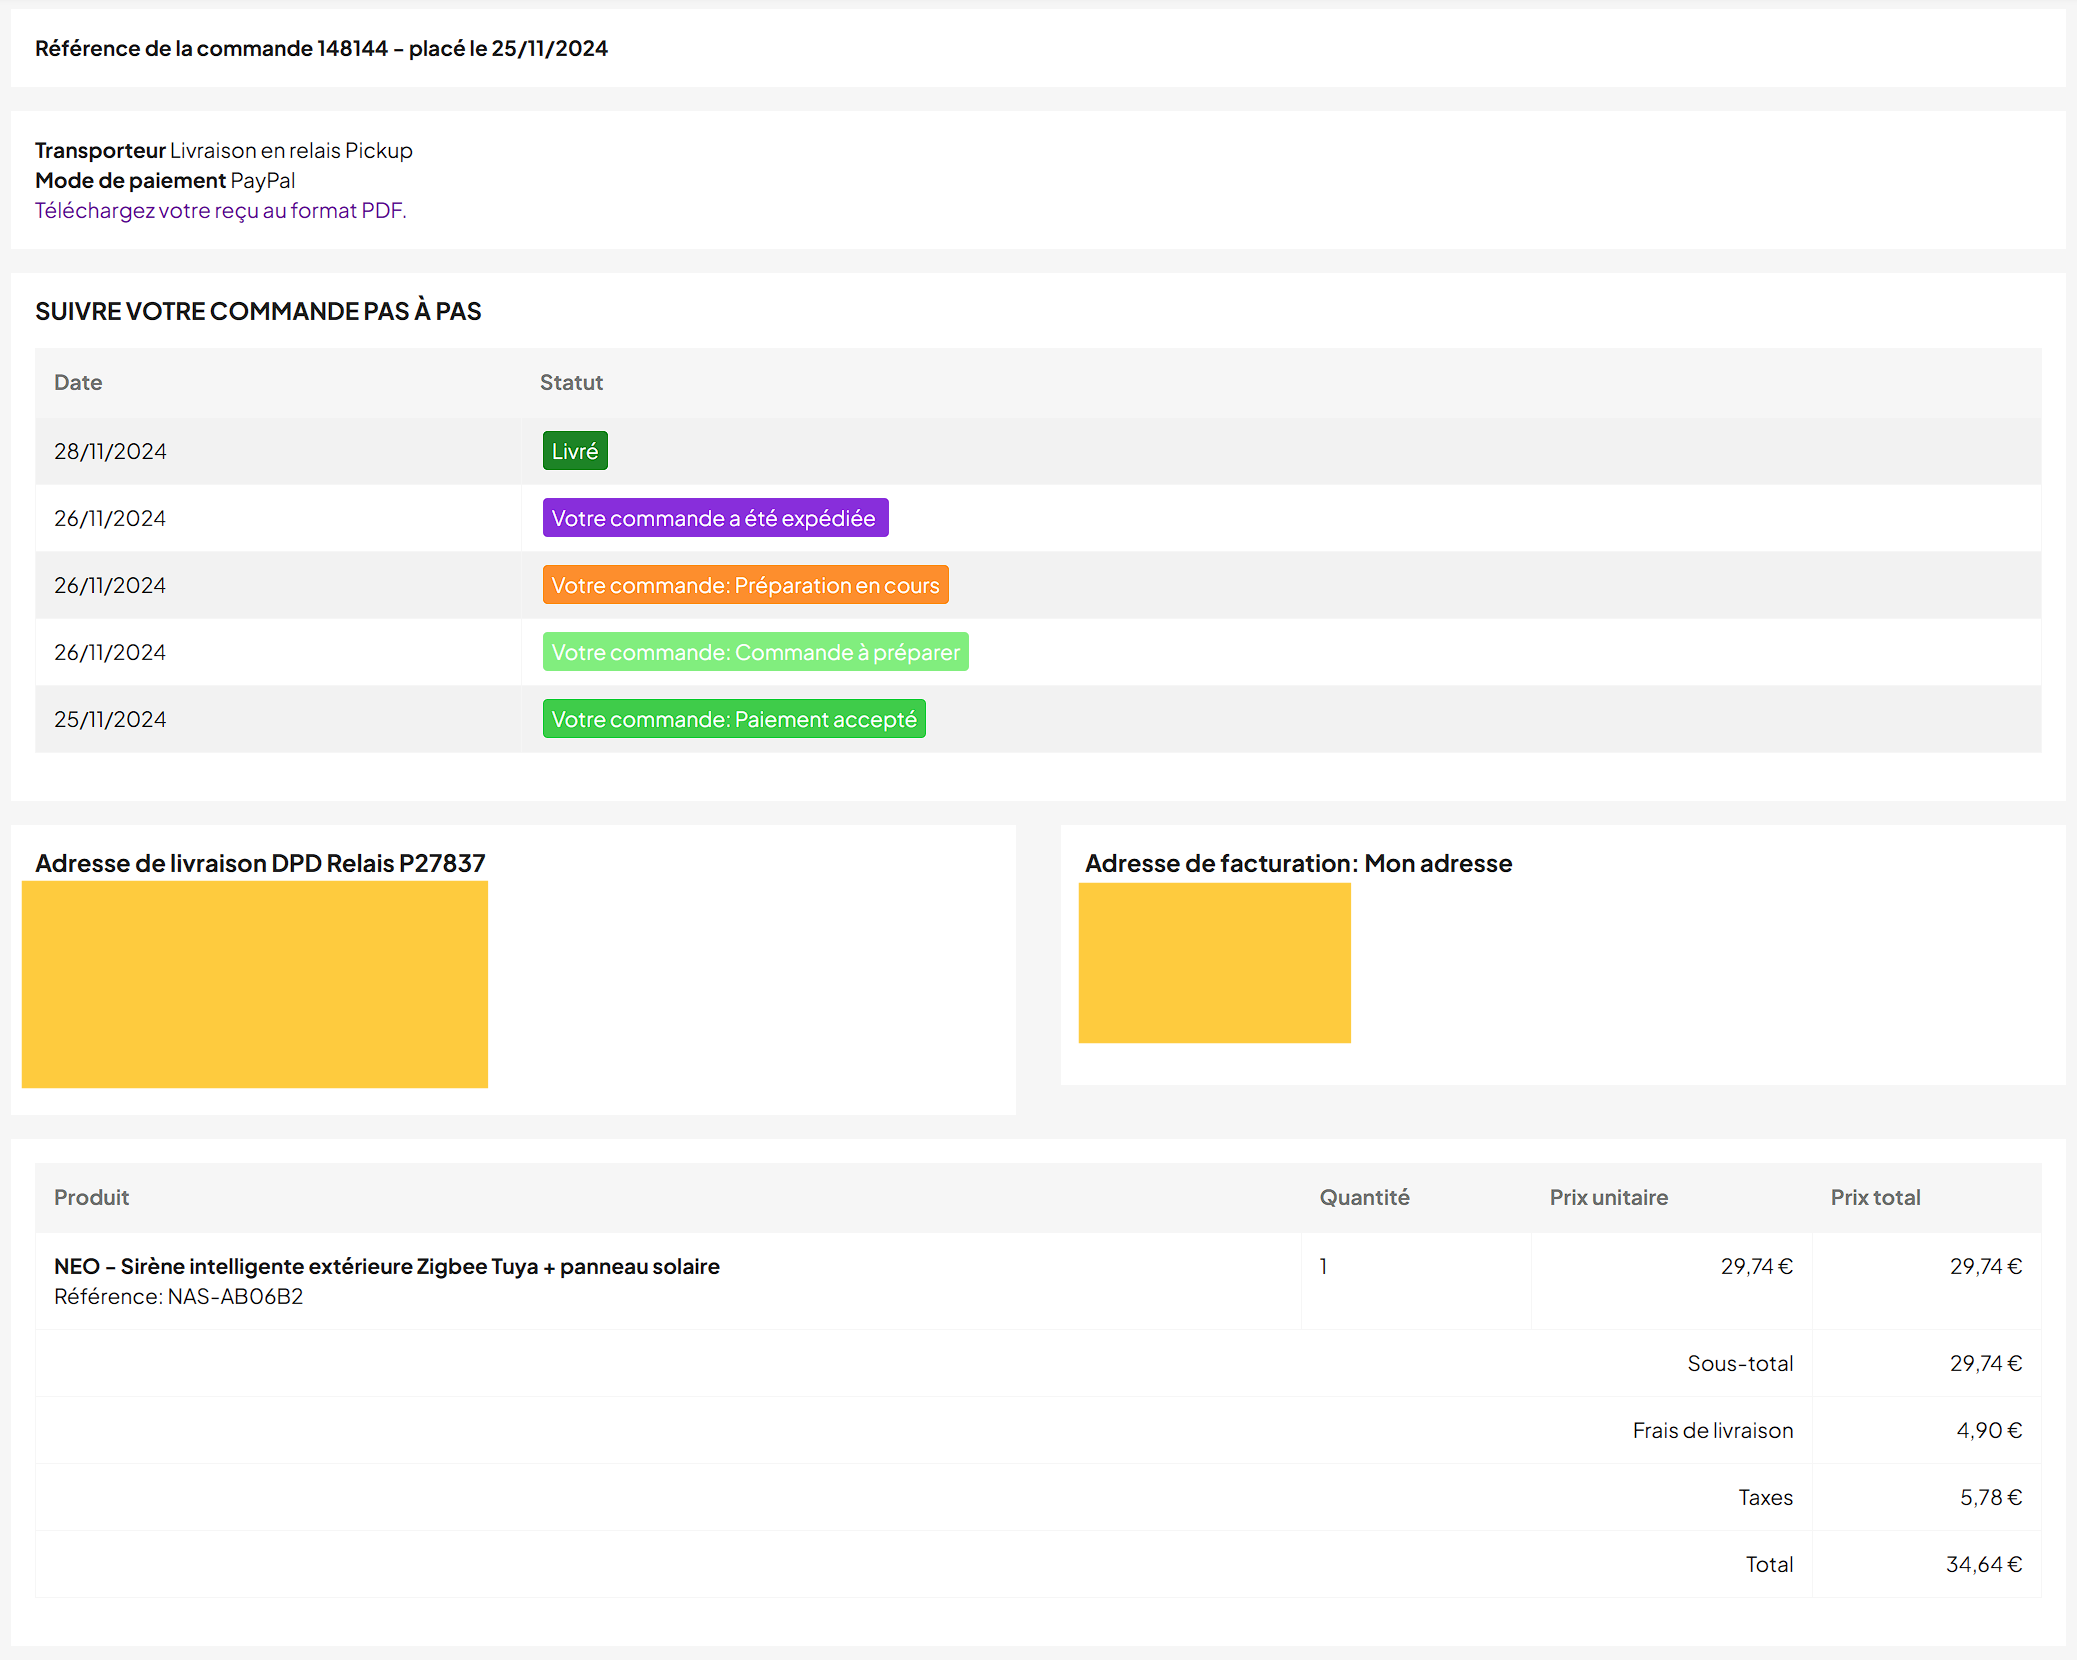
Task: Click the billing address Mon adresse heading
Action: (1298, 863)
